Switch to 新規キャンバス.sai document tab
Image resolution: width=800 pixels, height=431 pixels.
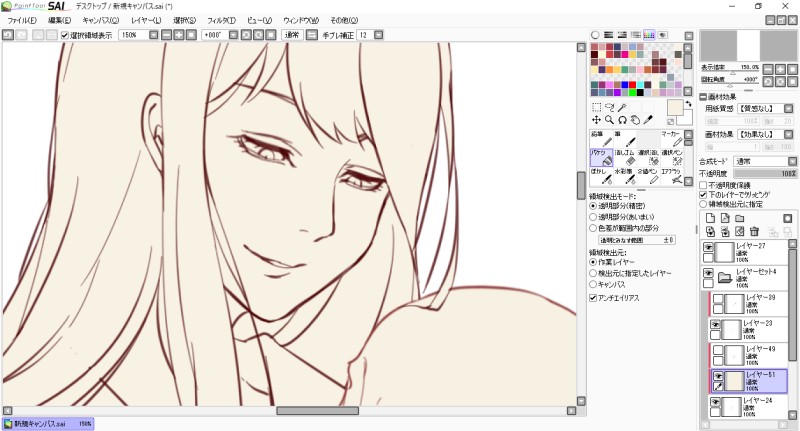(48, 423)
